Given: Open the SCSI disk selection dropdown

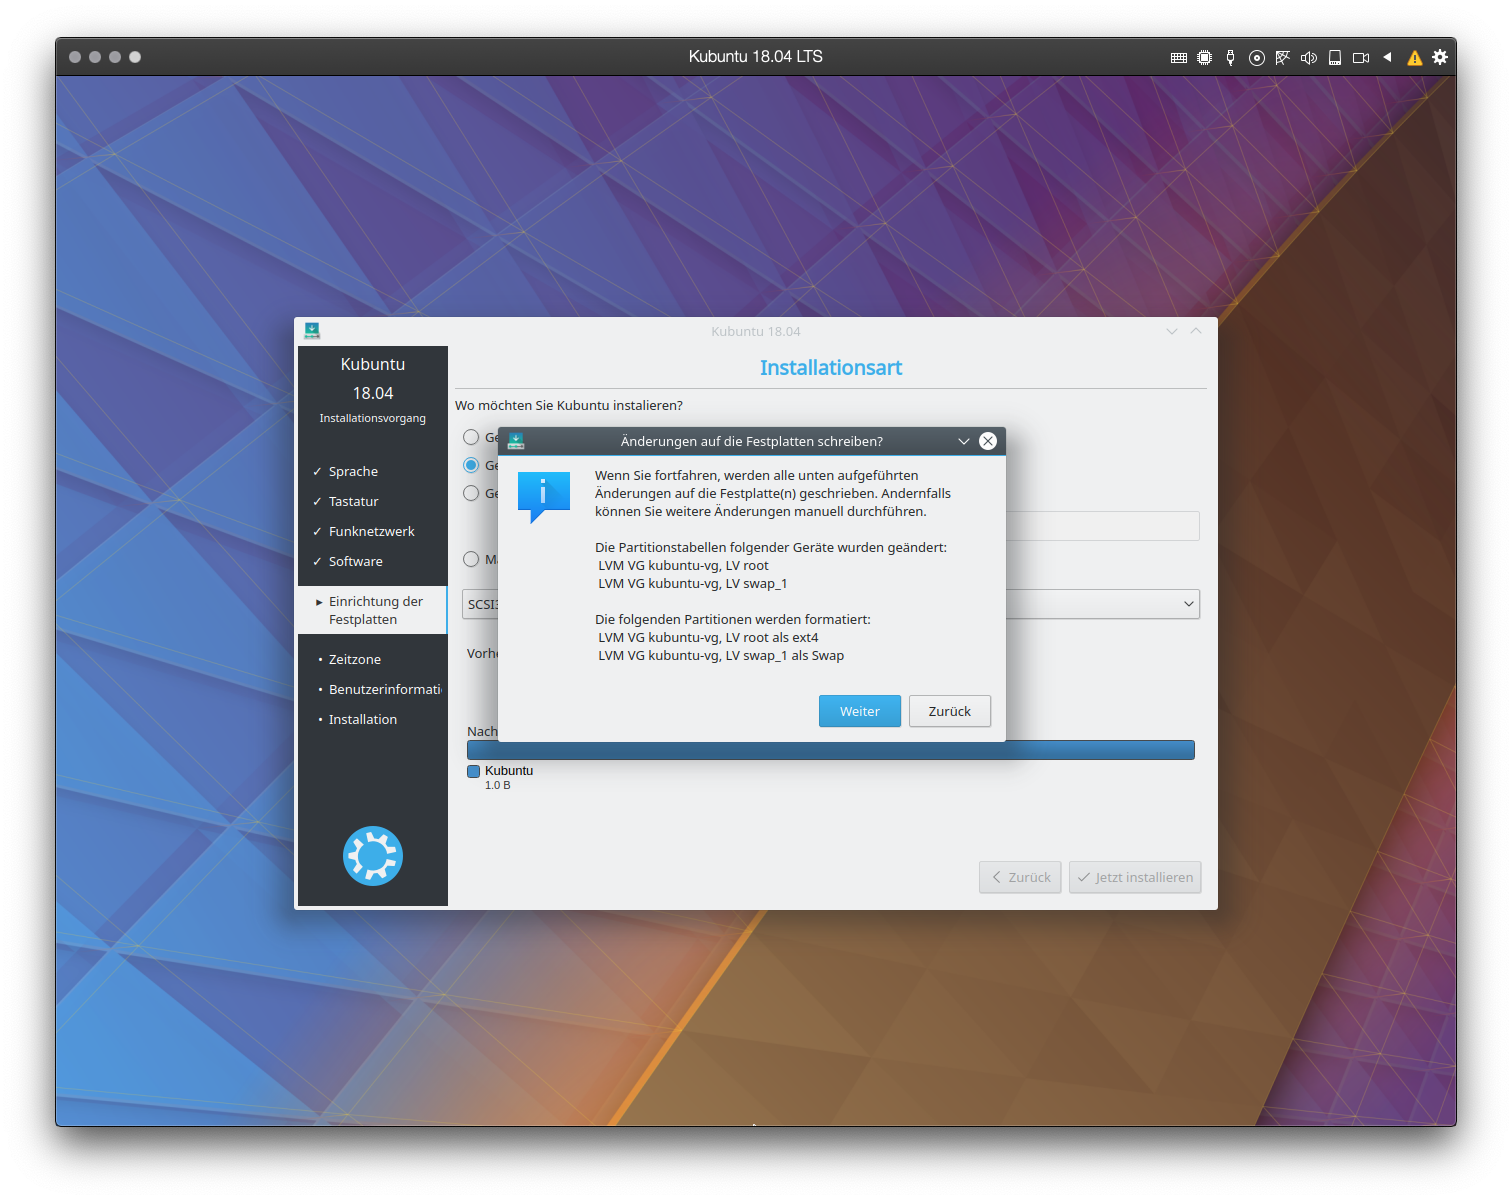Looking at the screenshot, I should [1189, 604].
